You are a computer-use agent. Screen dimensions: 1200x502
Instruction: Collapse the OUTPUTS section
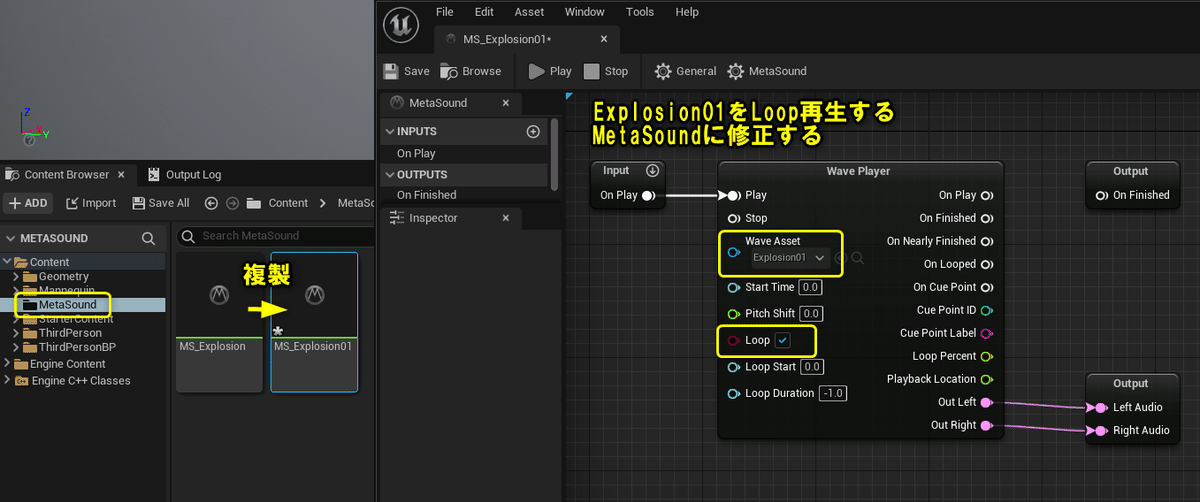pos(390,175)
